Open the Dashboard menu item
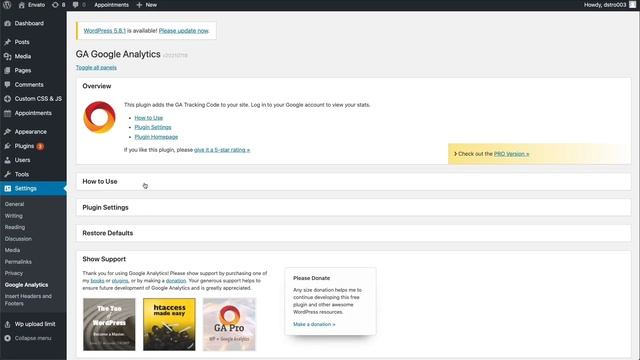This screenshot has width=640, height=360. click(29, 23)
